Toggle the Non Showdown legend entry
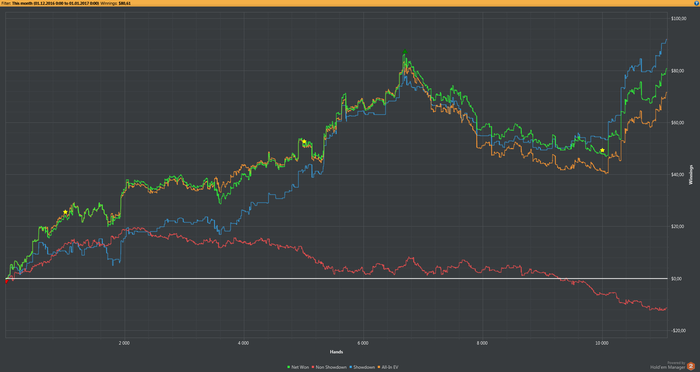700x372 pixels. [329, 367]
